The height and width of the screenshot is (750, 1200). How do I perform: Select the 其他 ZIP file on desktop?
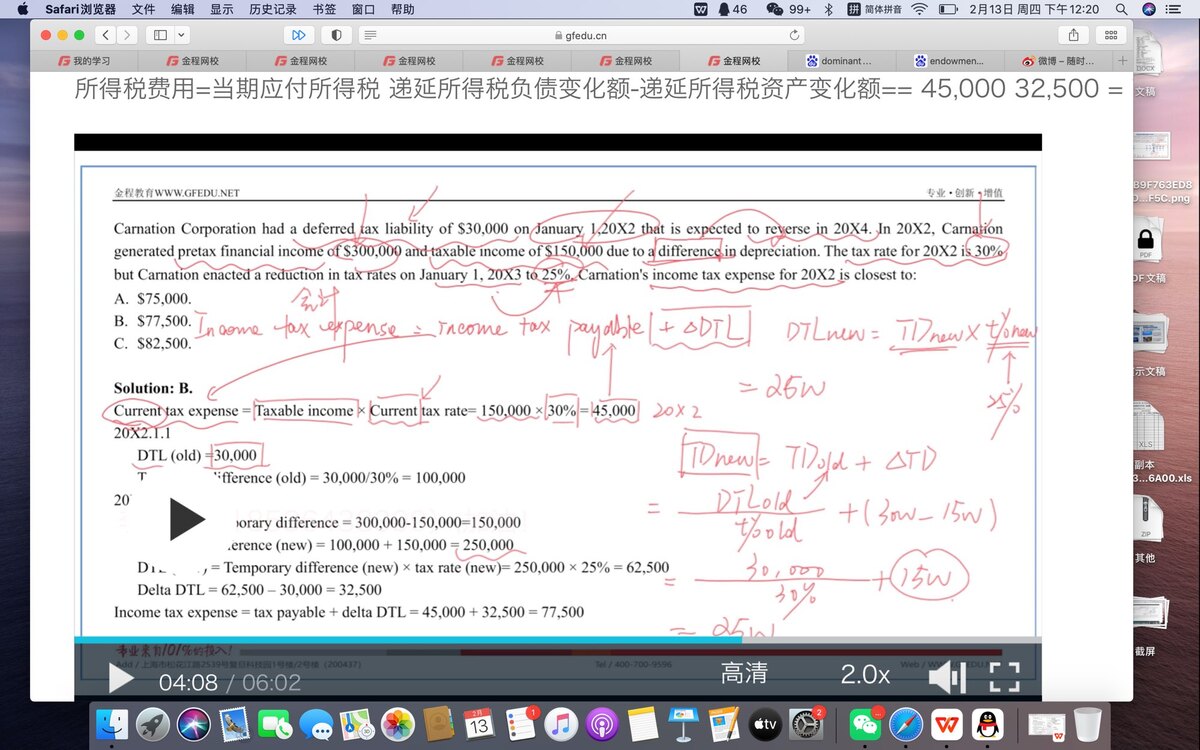(1146, 530)
